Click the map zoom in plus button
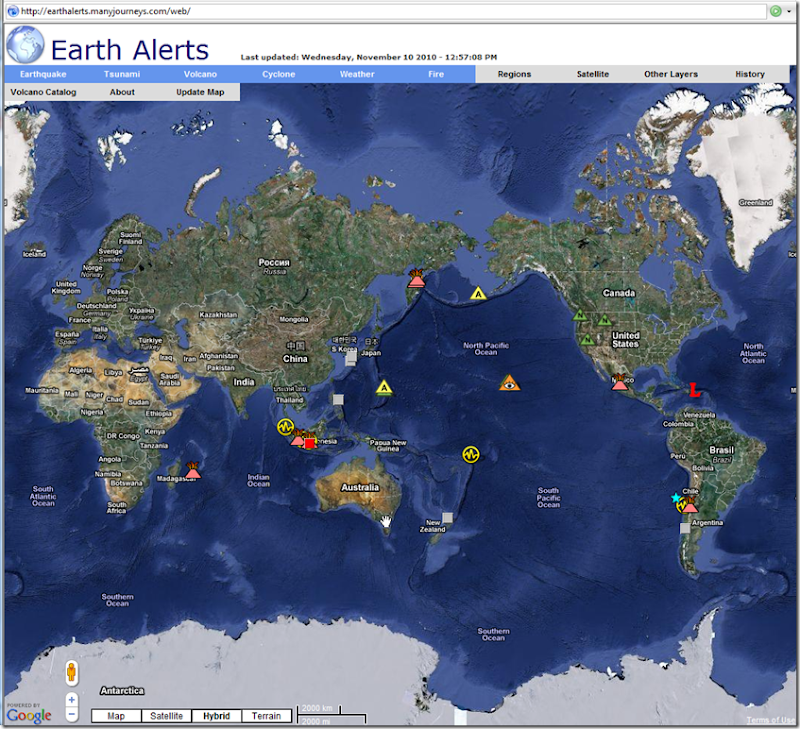The width and height of the screenshot is (800, 729). 72,700
